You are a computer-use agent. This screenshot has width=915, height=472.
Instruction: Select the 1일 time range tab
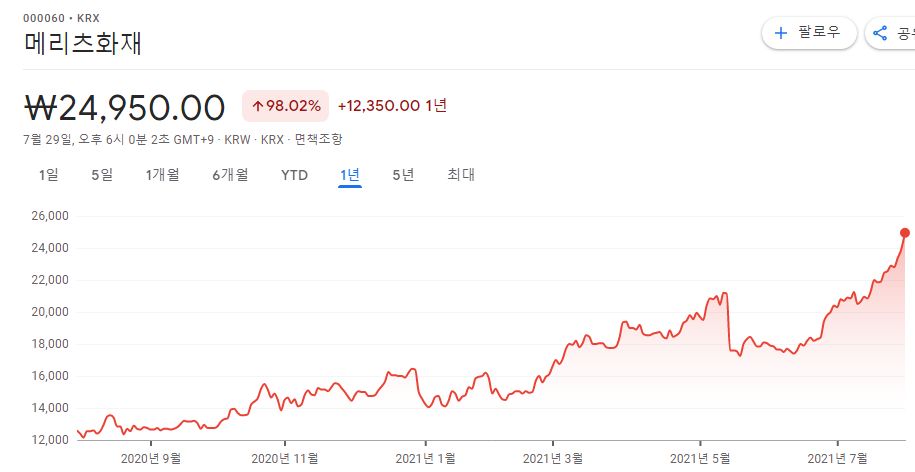(49, 174)
